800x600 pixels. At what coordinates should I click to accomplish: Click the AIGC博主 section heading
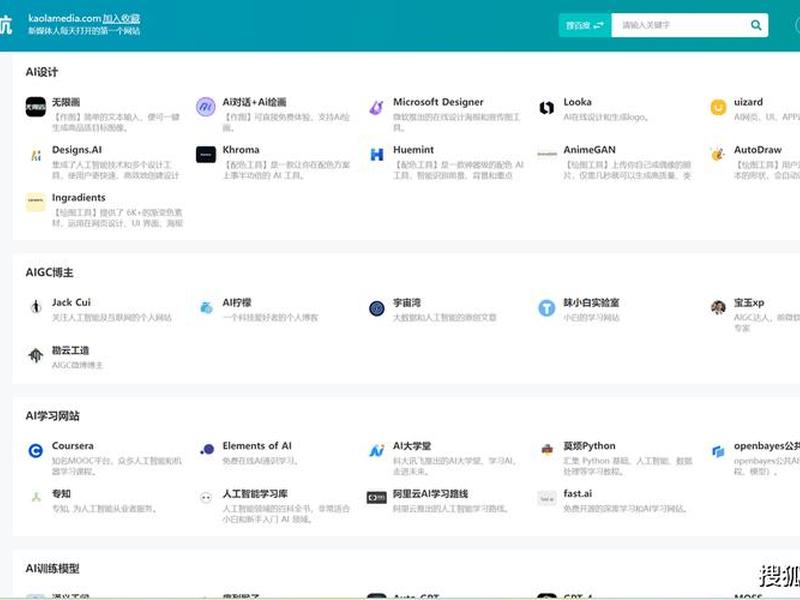tap(49, 272)
